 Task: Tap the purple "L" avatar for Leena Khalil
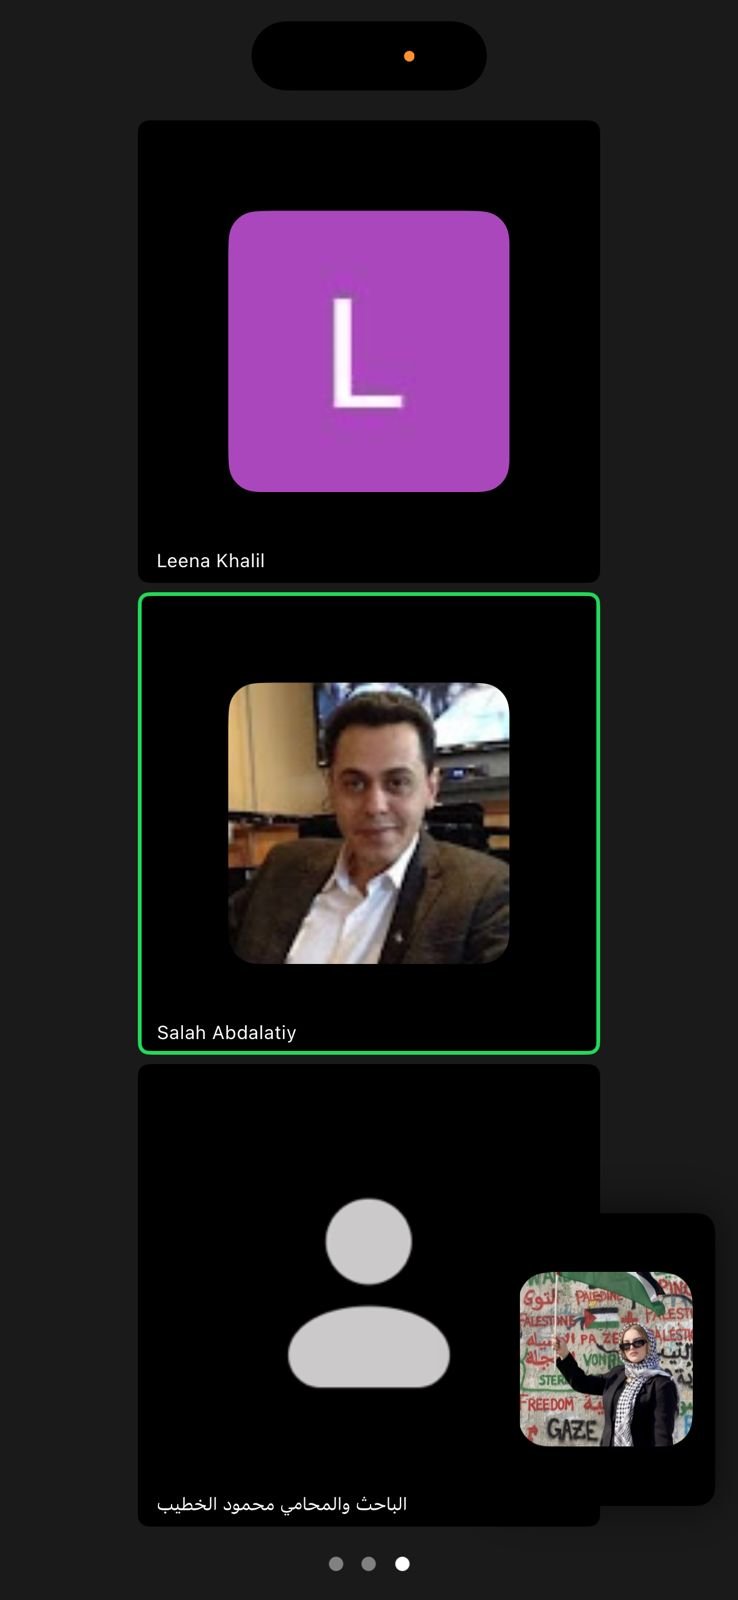point(369,351)
